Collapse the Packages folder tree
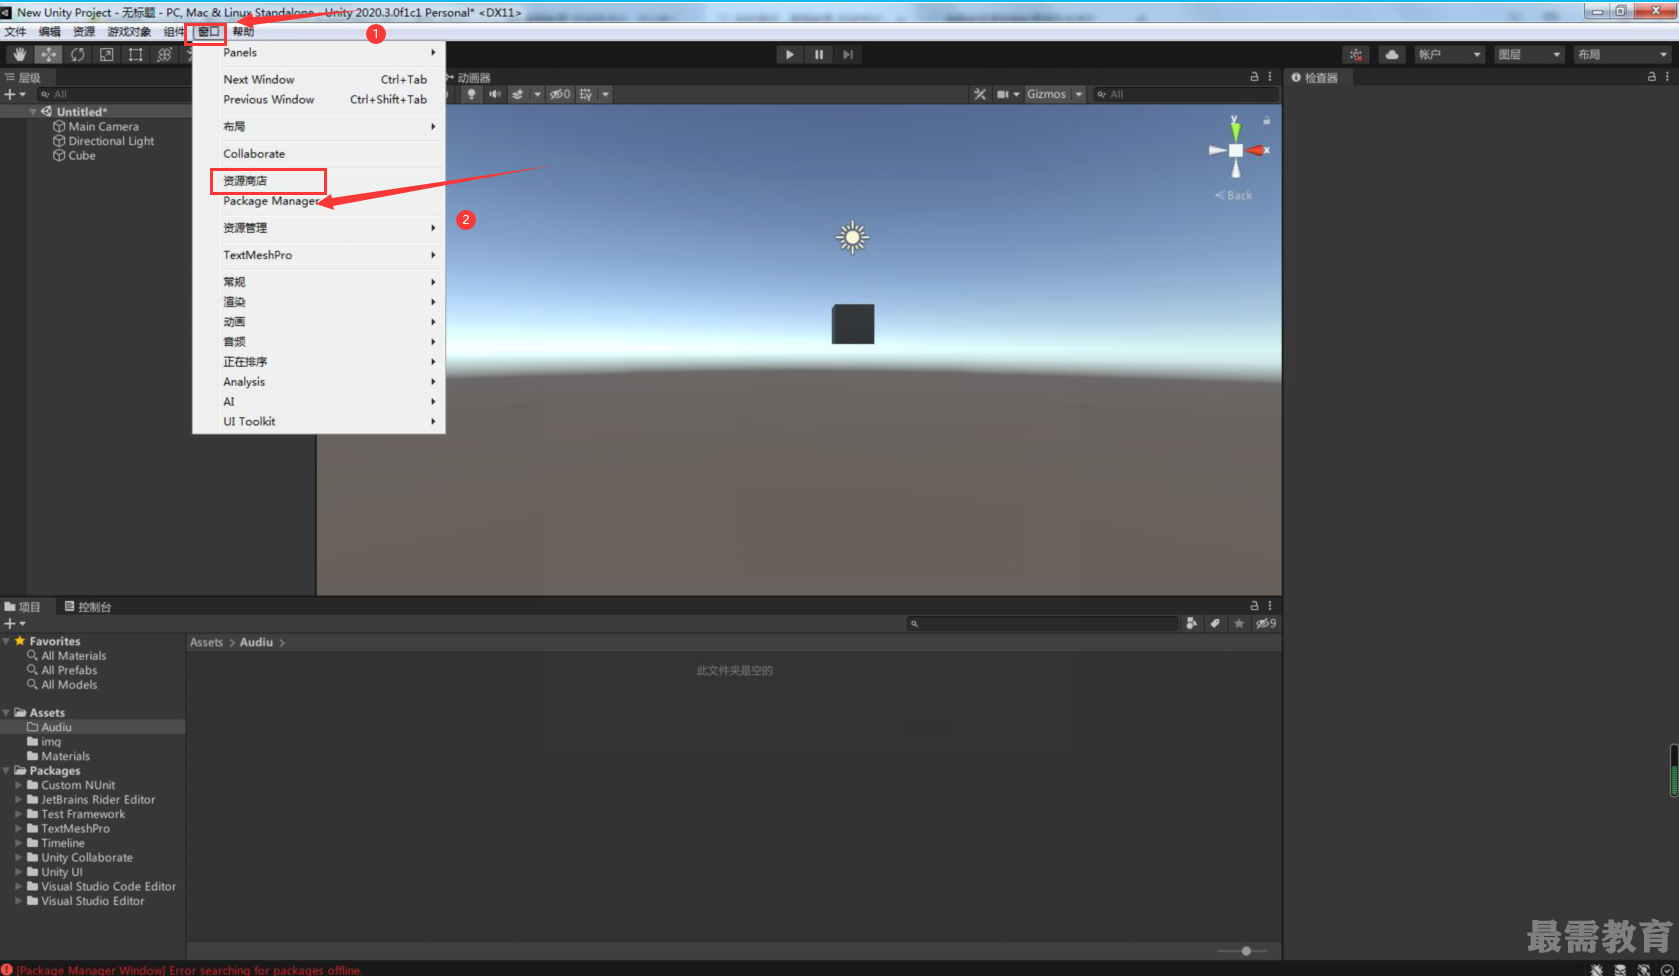Viewport: 1679px width, 976px height. click(x=7, y=770)
